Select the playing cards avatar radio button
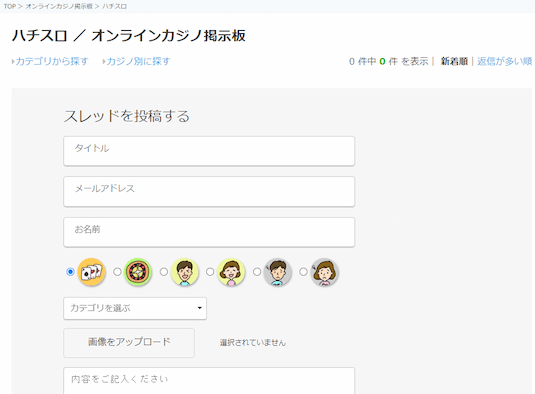535x394 pixels. 70,272
